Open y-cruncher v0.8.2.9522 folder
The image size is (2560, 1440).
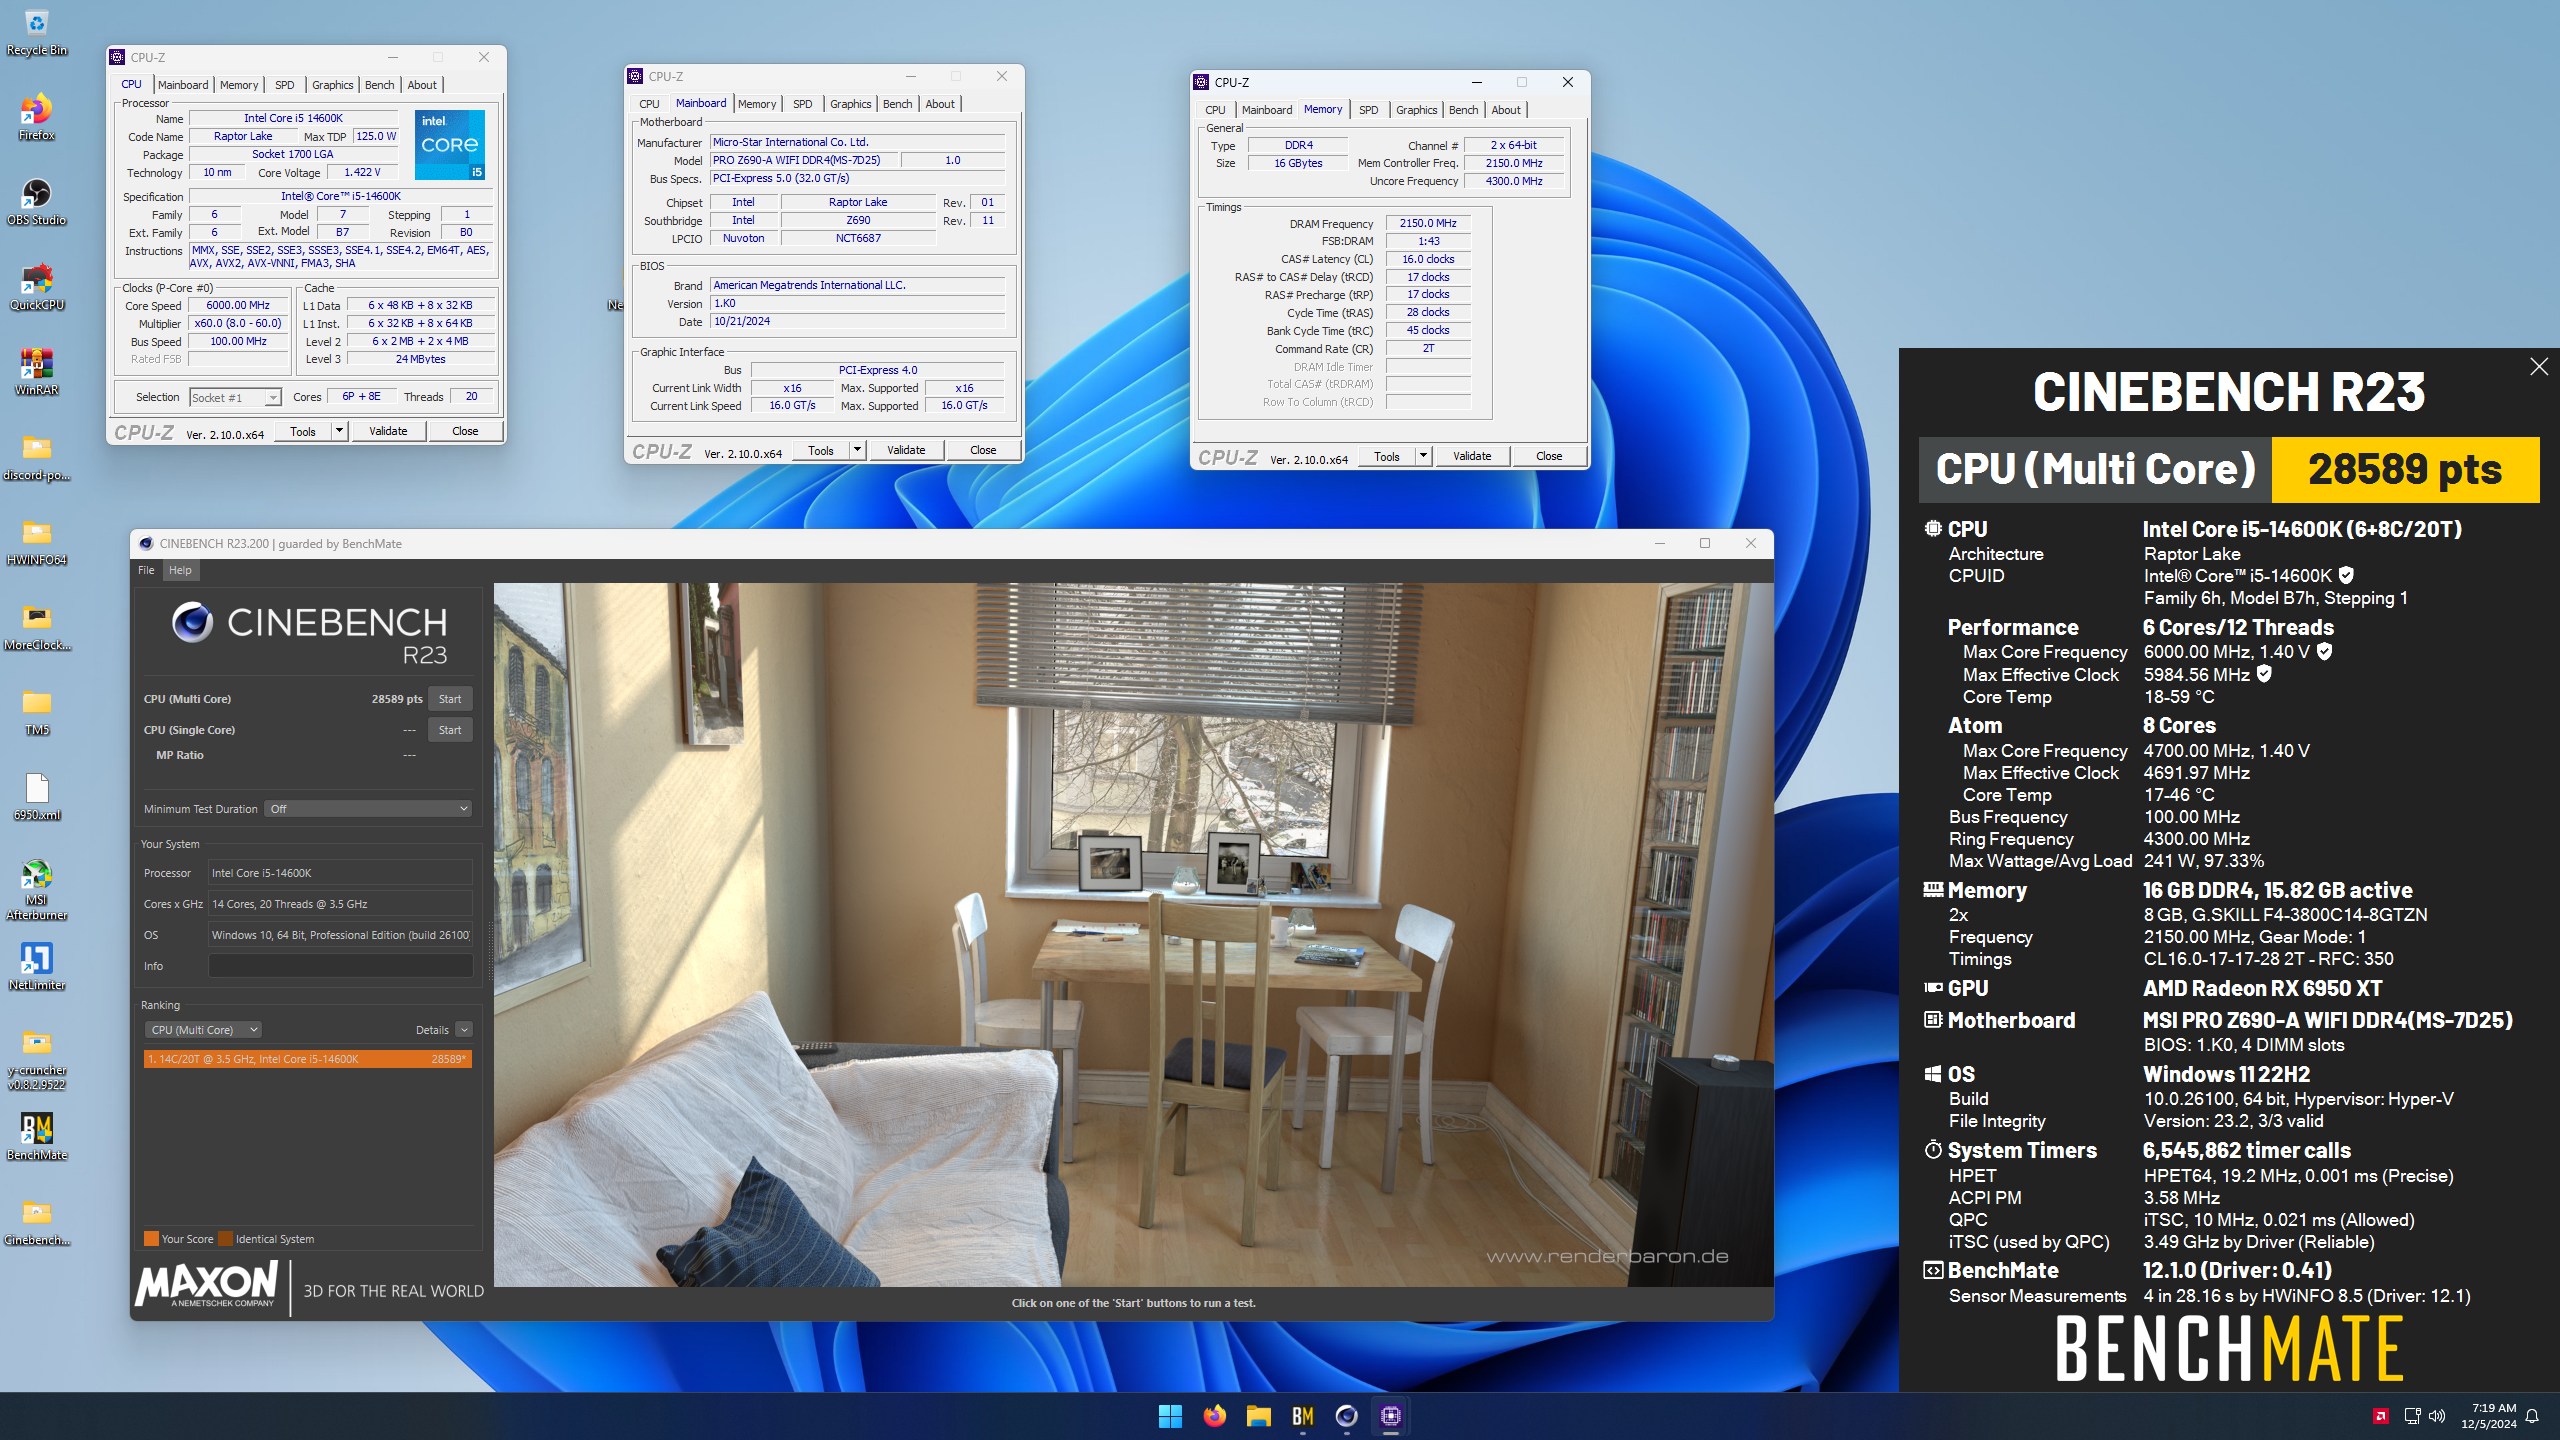36,1058
